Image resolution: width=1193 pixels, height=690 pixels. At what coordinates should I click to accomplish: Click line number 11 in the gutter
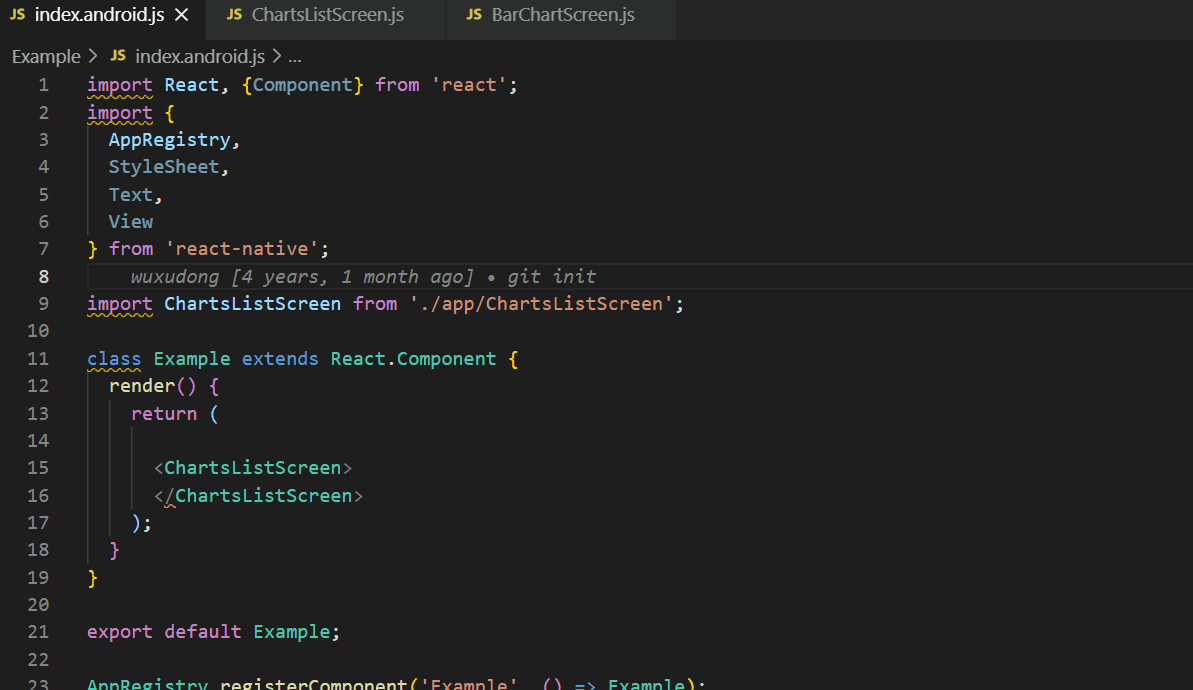[38, 358]
